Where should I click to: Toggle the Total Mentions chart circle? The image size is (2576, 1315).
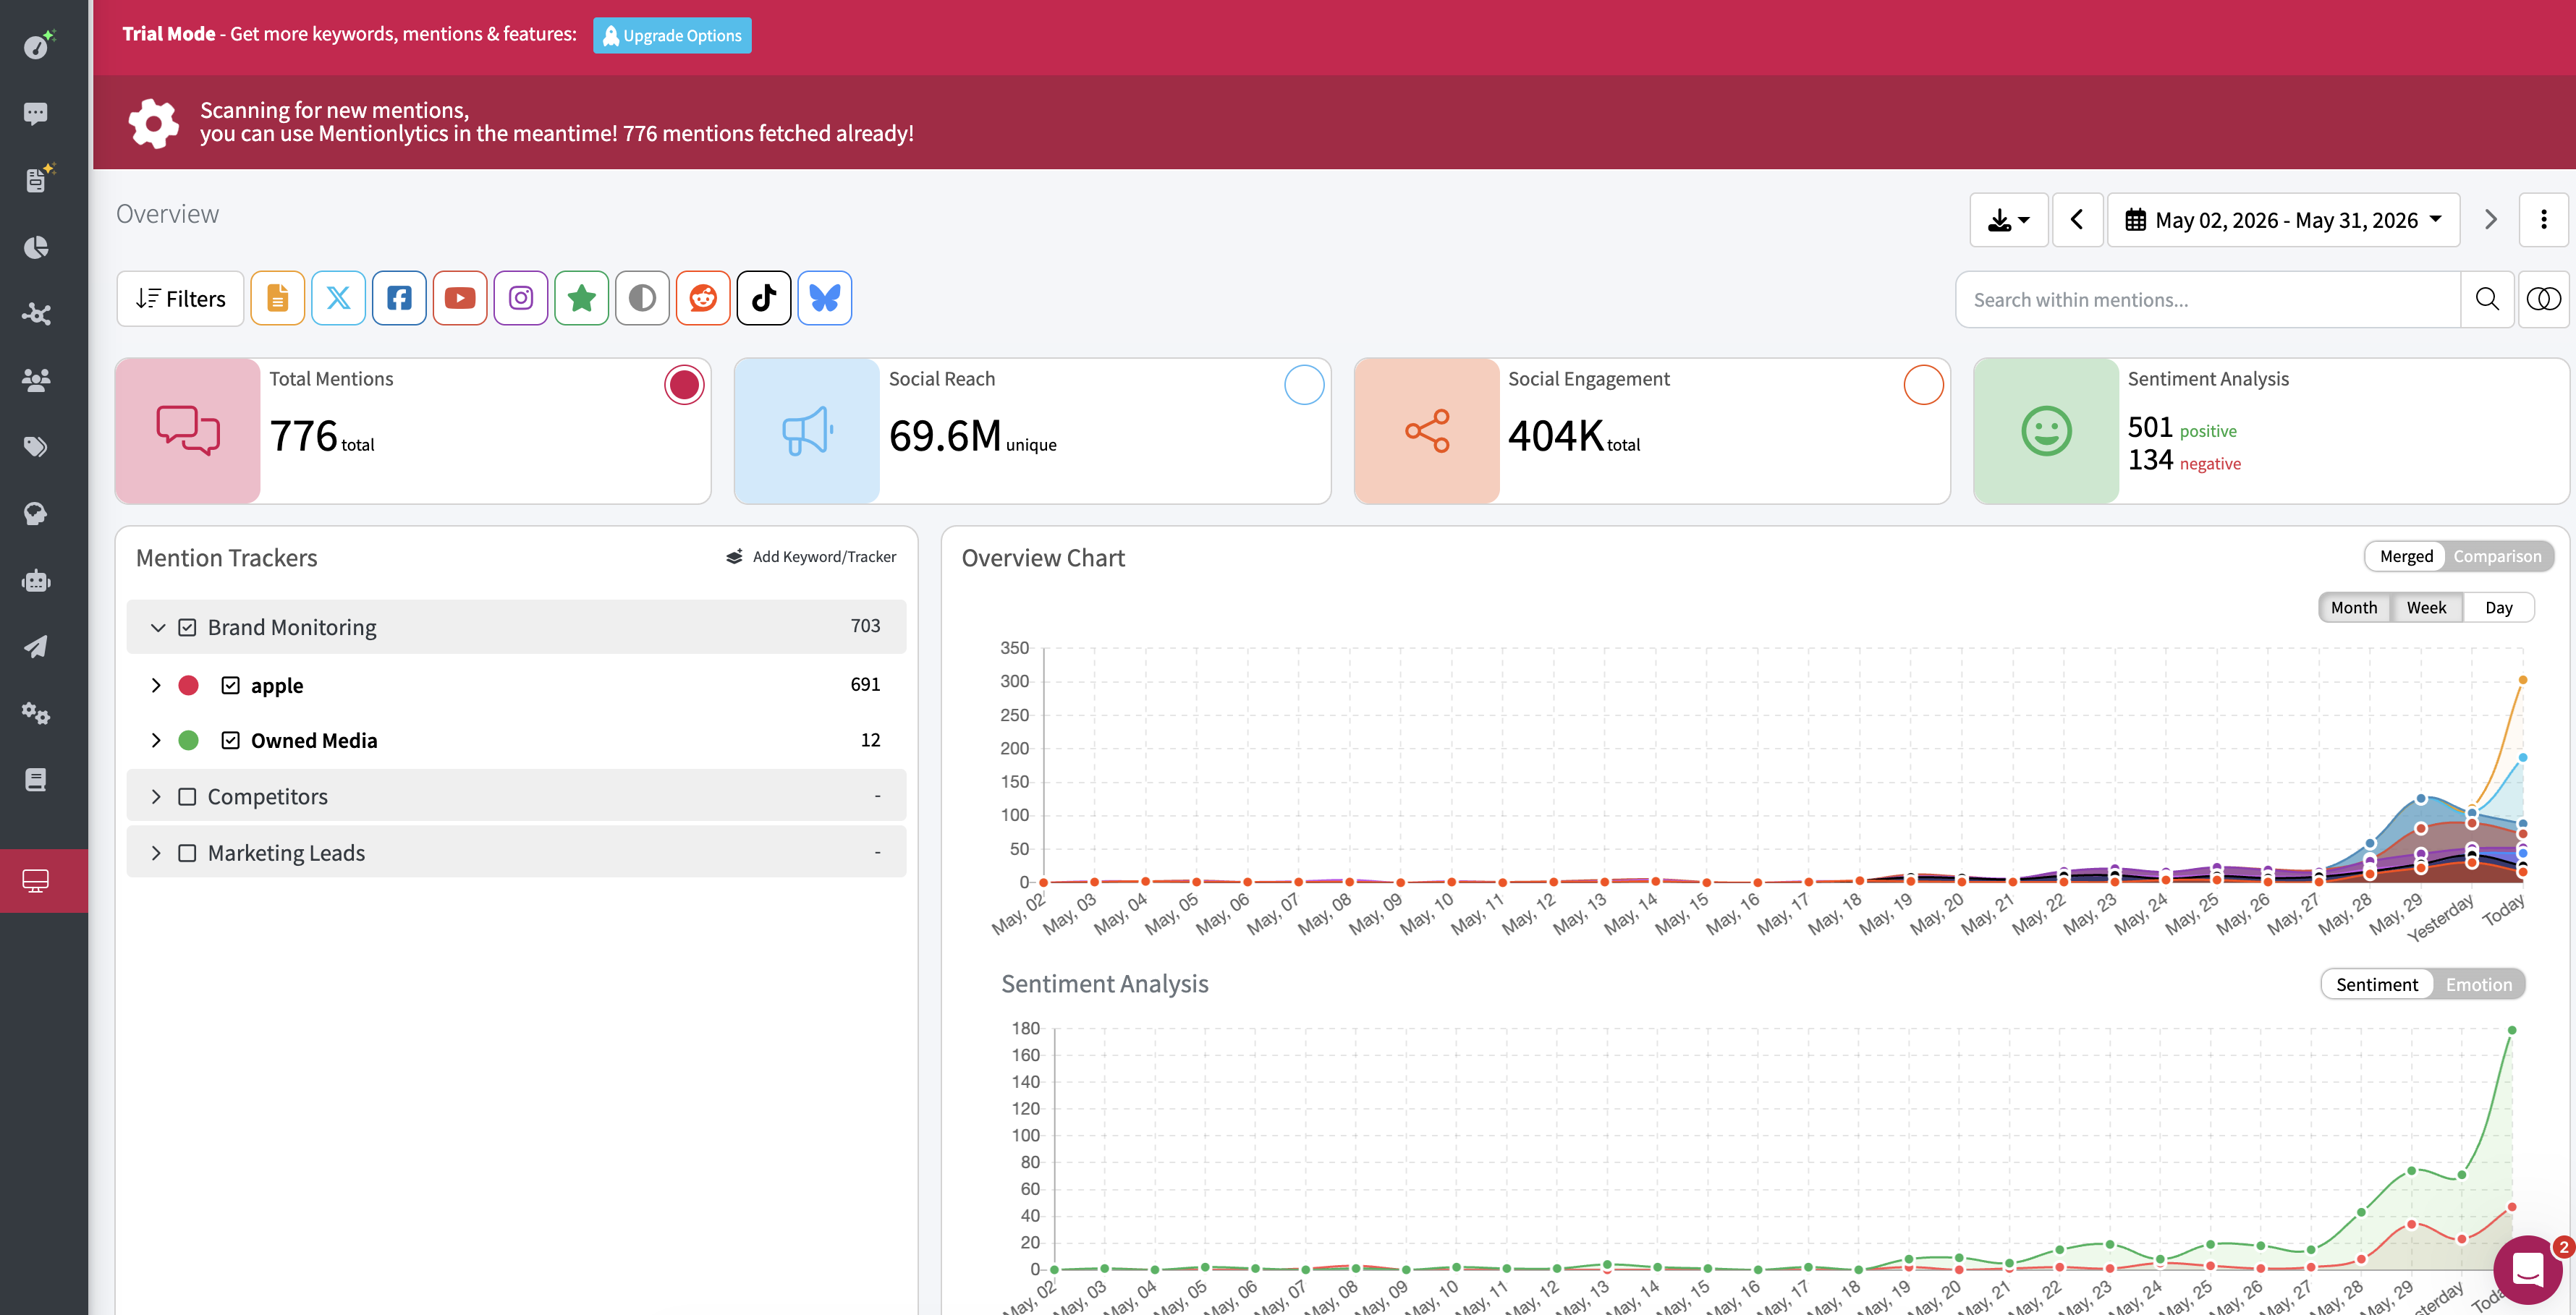click(684, 385)
